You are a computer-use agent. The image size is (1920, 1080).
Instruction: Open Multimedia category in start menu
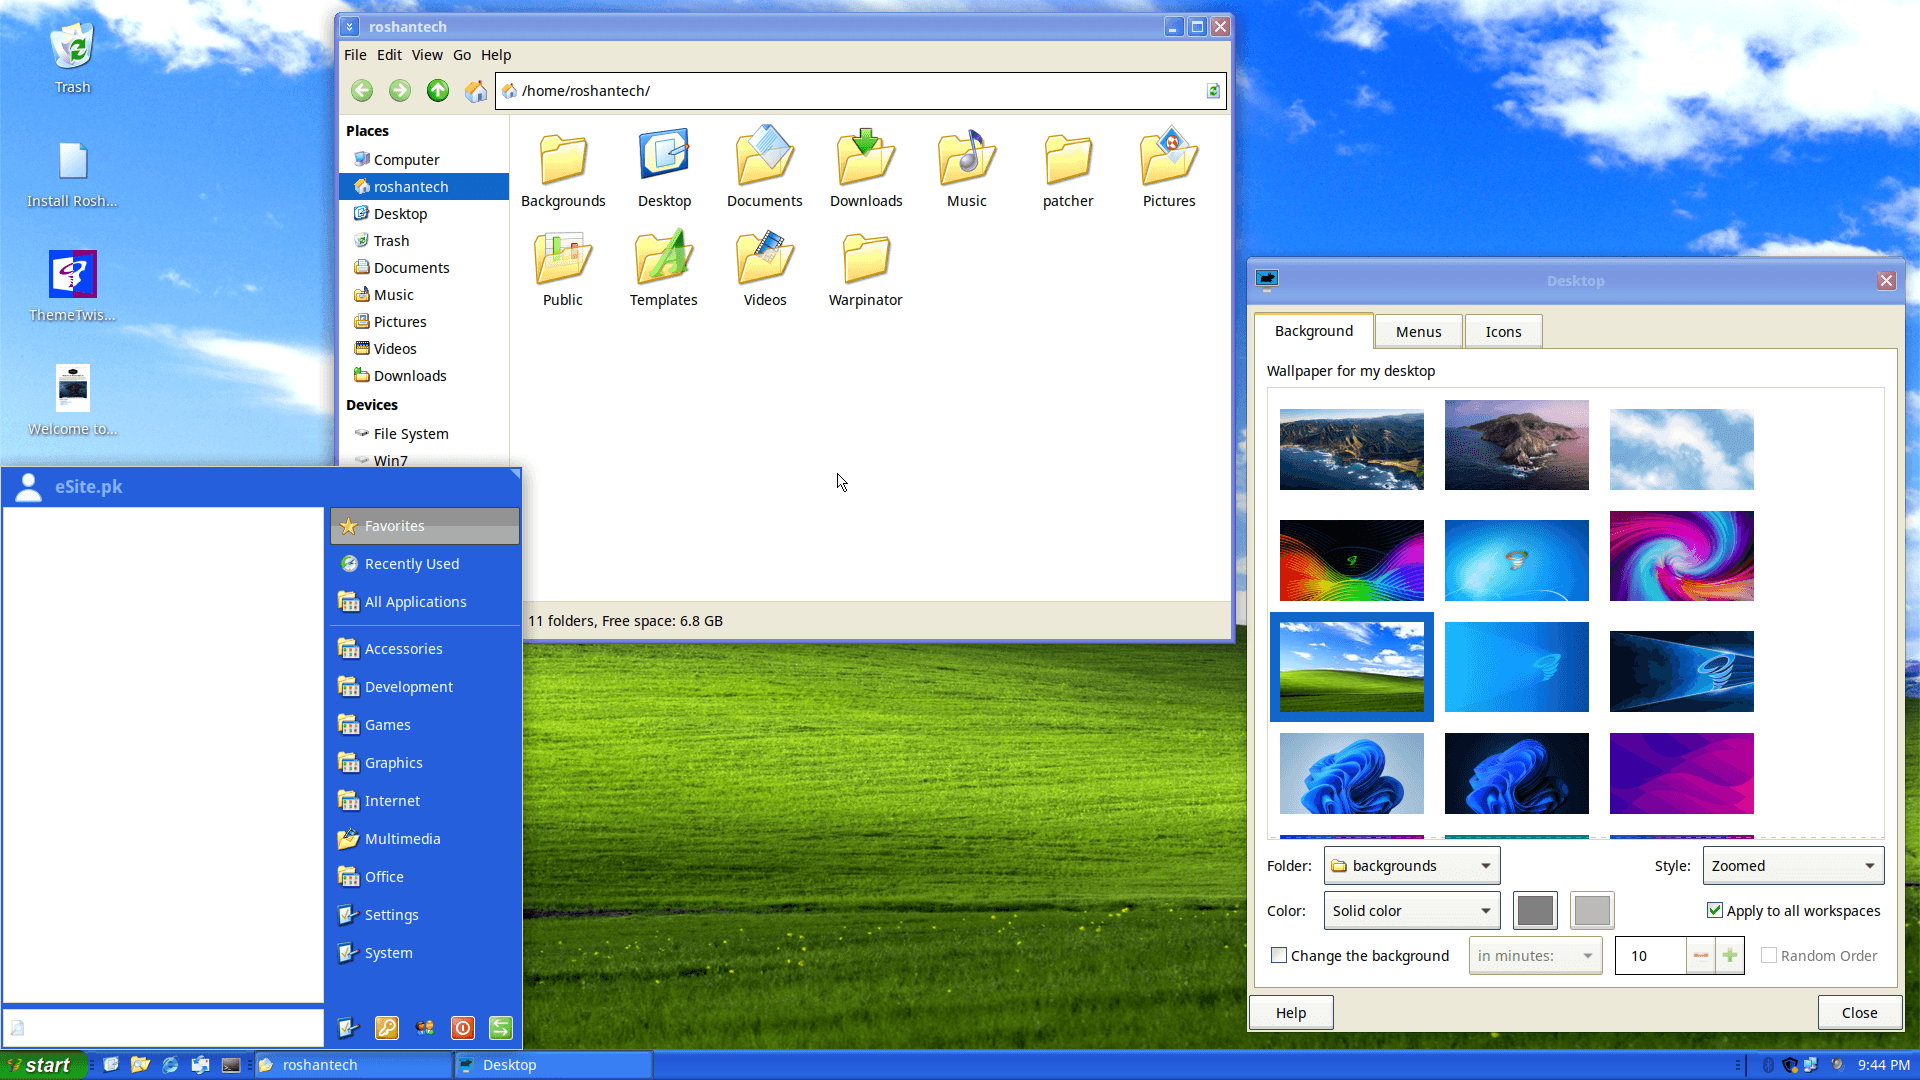(x=425, y=839)
